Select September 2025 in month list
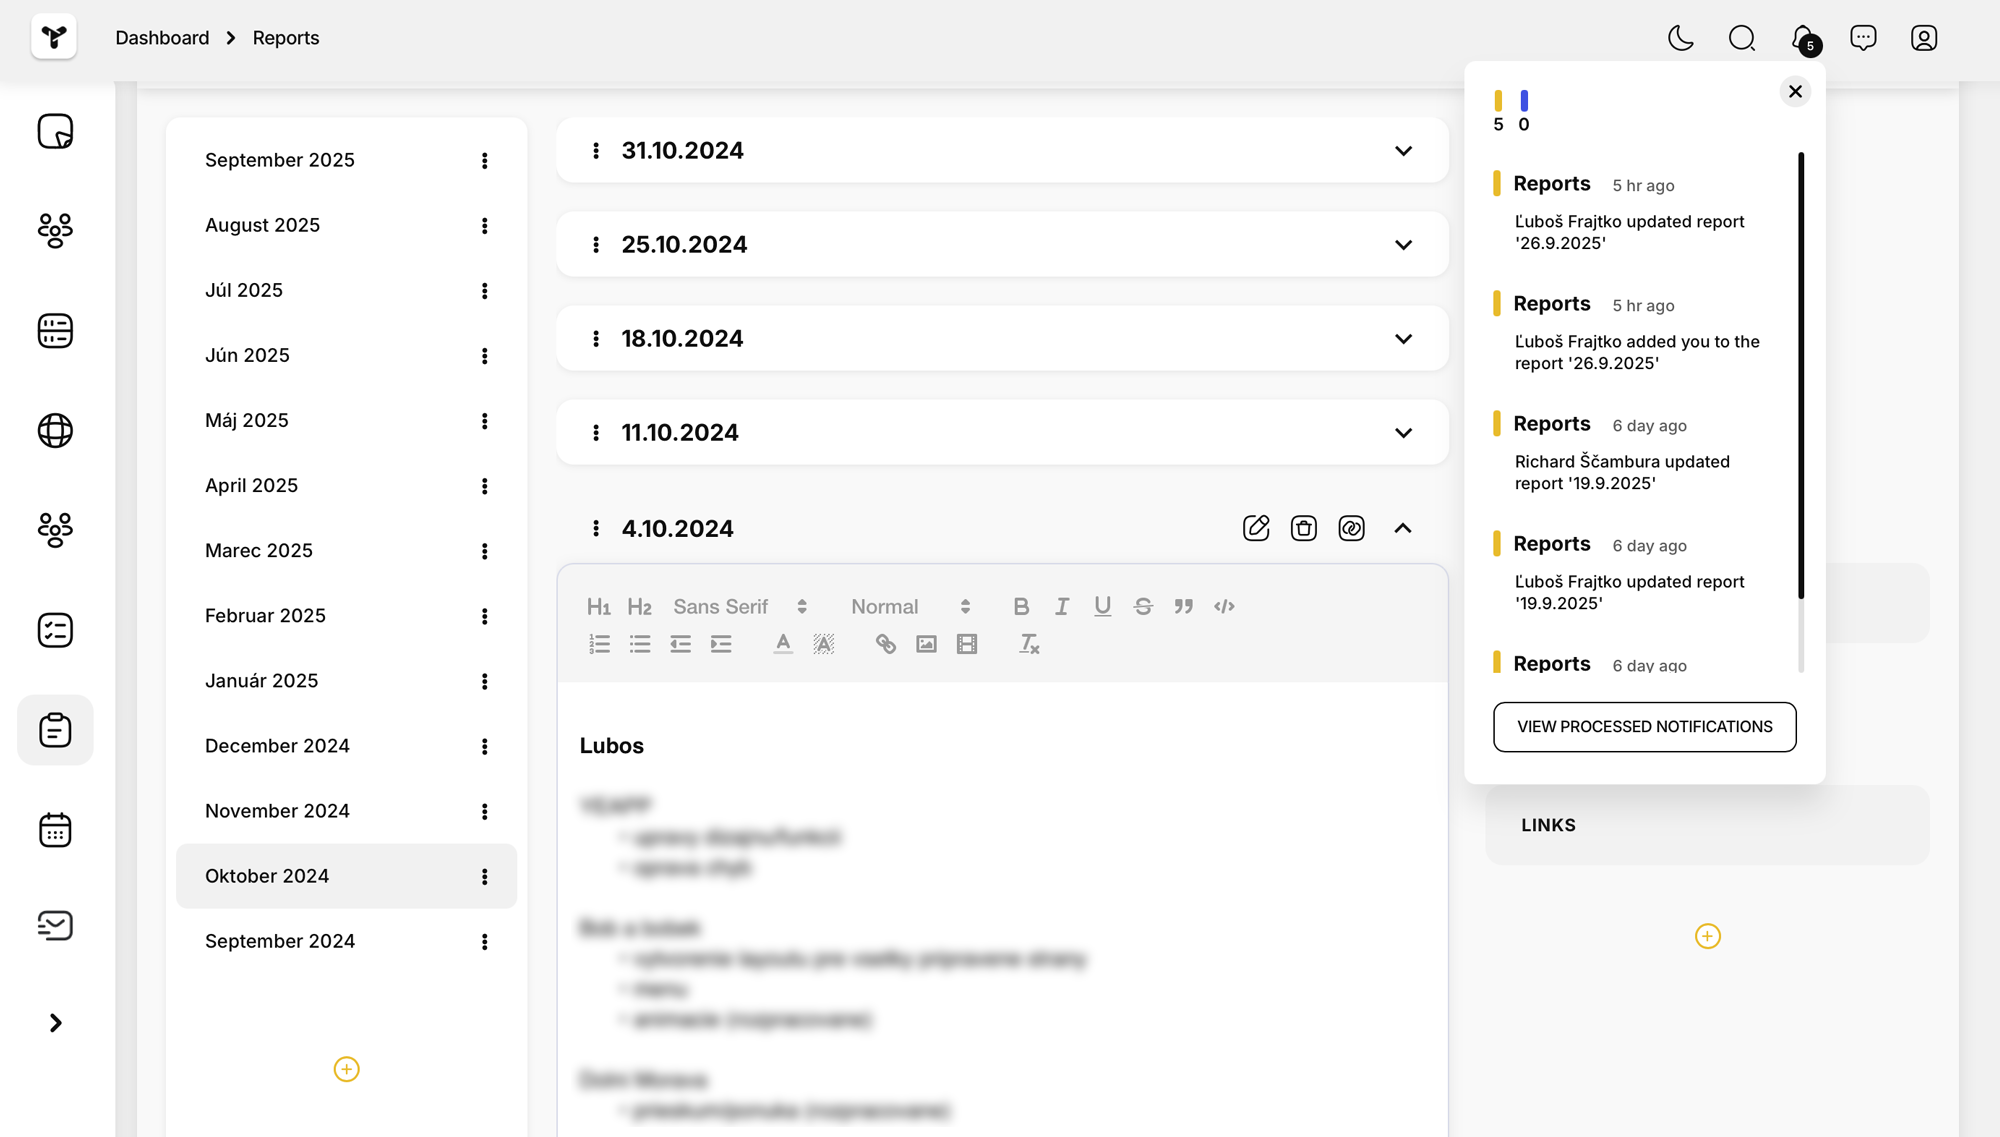Image resolution: width=2000 pixels, height=1137 pixels. click(280, 160)
